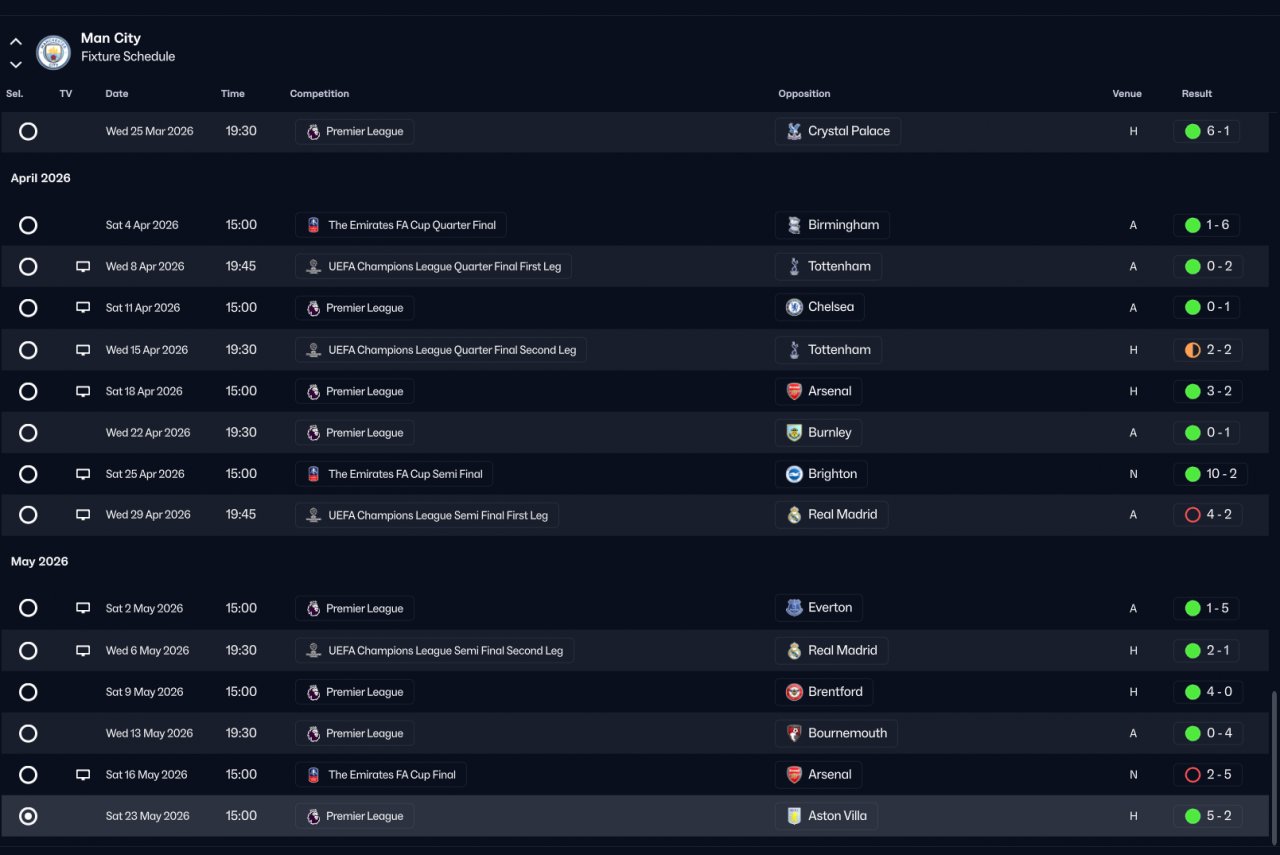
Task: Open the Everton opposition button
Action: (x=818, y=608)
